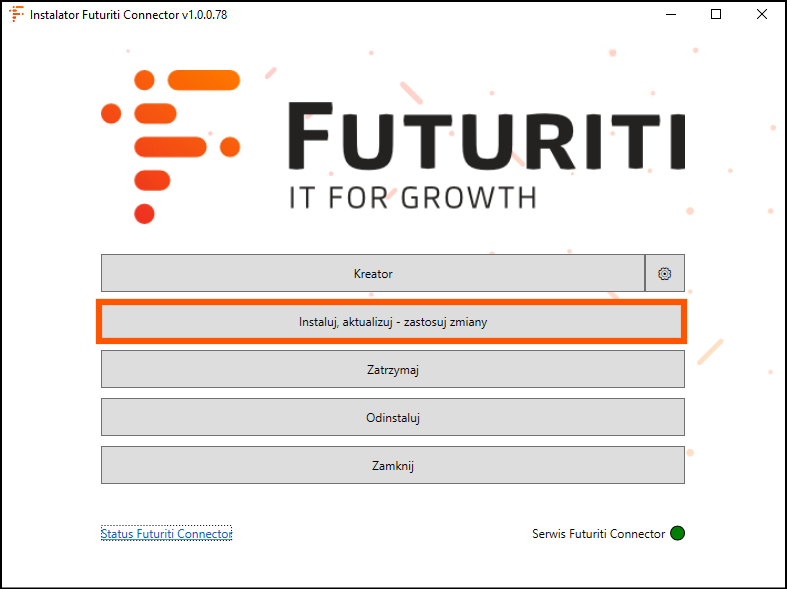The height and width of the screenshot is (589, 787).
Task: Click the Futuriti app icon in title bar
Action: 16,15
